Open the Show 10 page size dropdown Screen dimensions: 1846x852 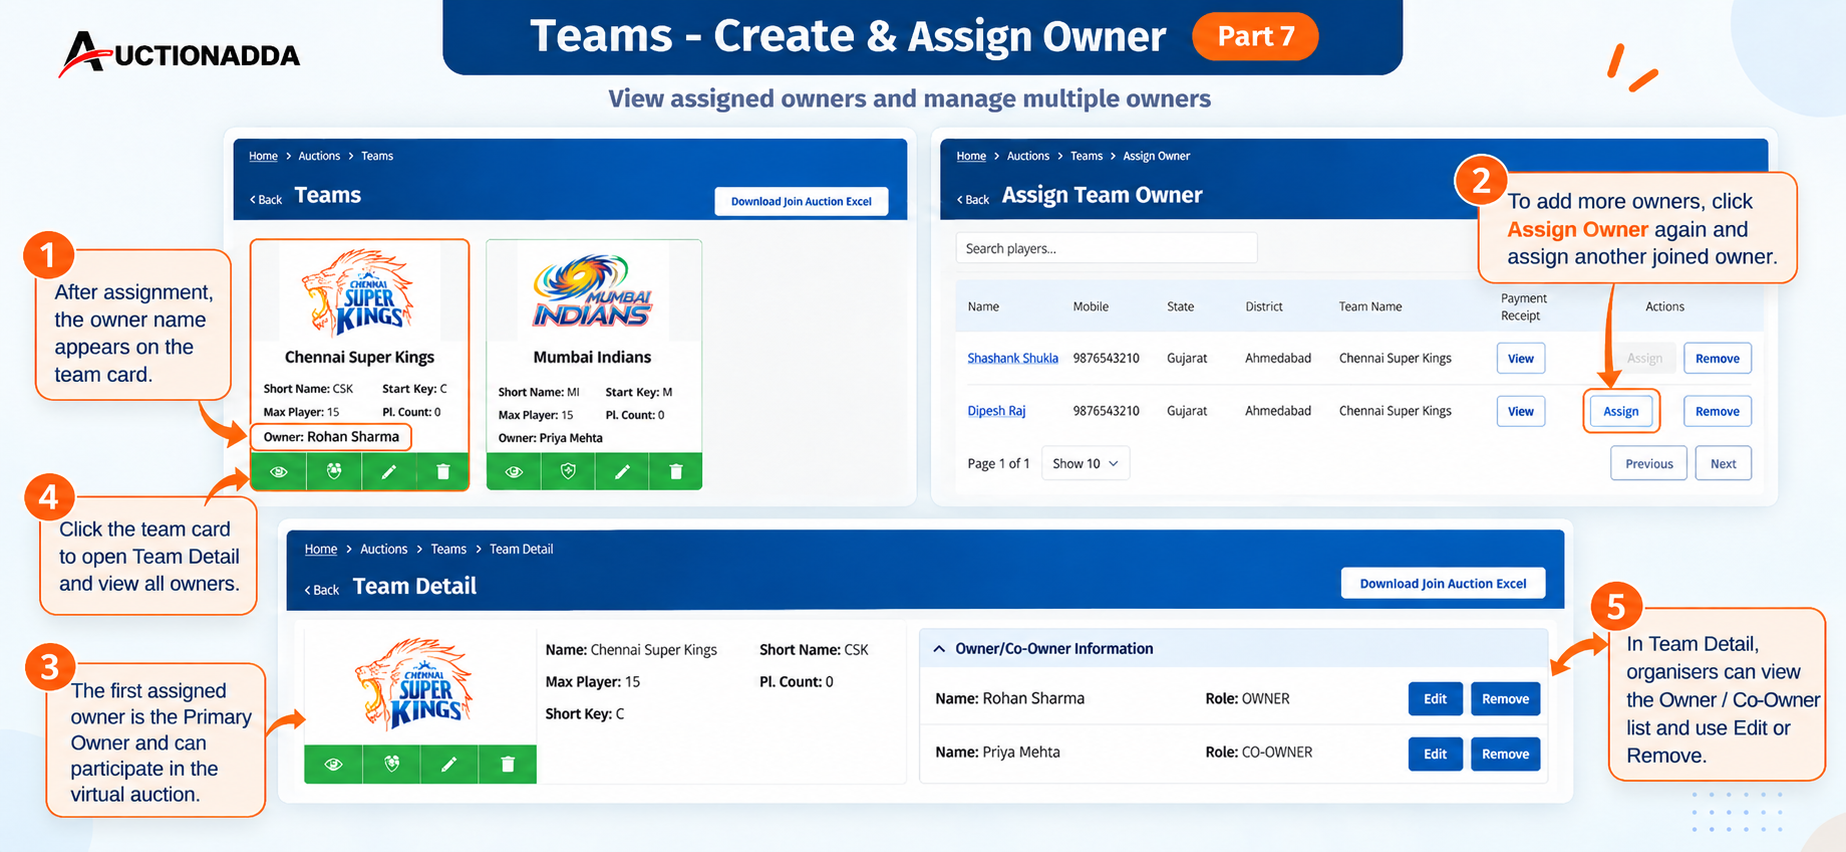(1085, 463)
